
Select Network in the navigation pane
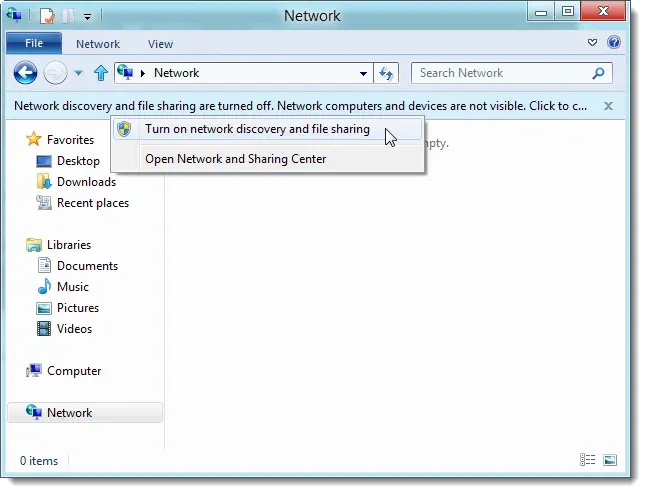coord(85,413)
